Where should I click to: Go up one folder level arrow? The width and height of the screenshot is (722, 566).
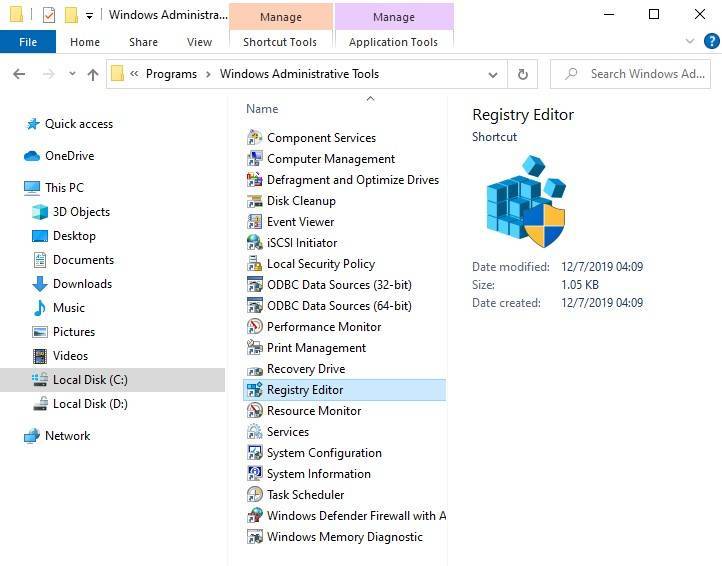pyautogui.click(x=93, y=74)
